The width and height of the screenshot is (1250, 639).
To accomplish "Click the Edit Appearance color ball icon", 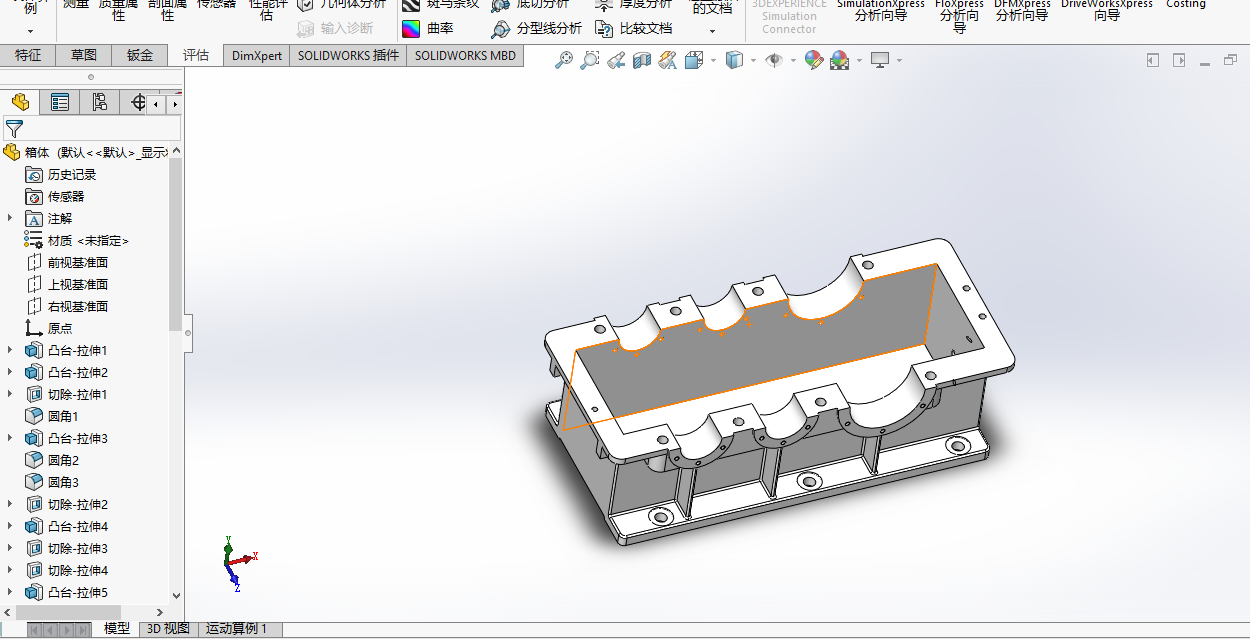I will point(813,61).
